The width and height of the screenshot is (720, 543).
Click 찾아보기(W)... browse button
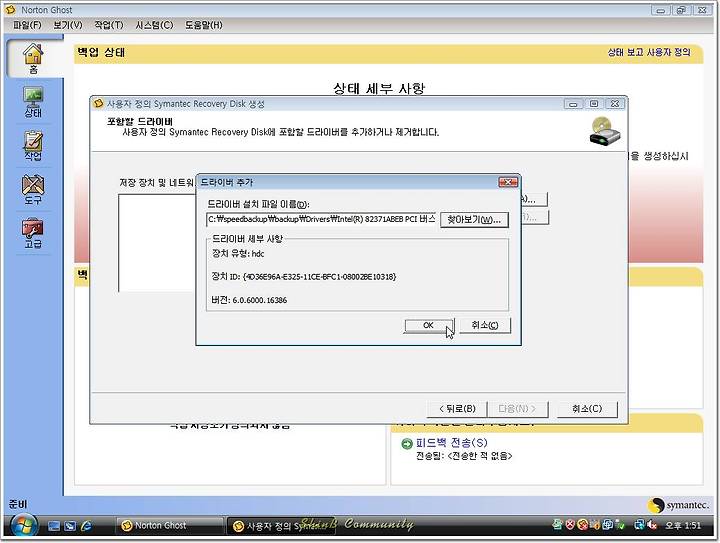[x=474, y=220]
